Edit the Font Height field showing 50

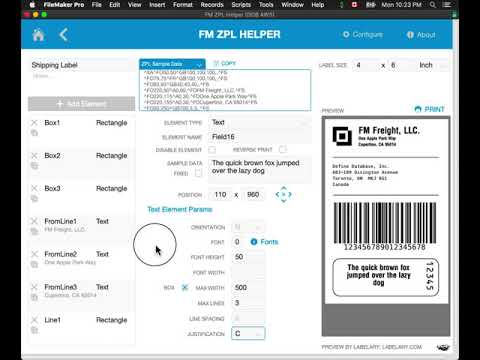(x=248, y=257)
